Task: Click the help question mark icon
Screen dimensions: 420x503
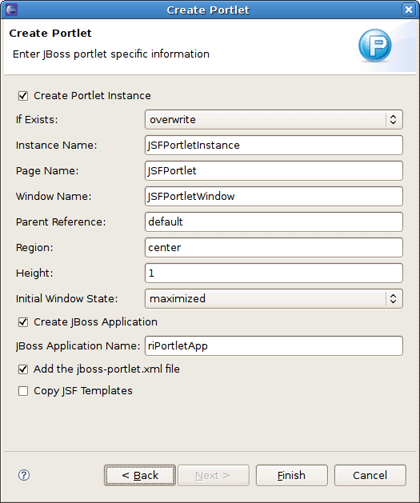Action: tap(24, 475)
